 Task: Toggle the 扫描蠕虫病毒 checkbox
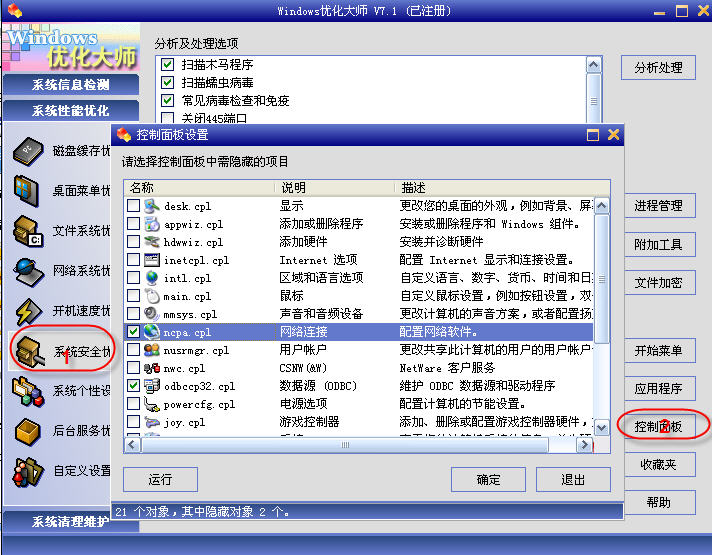(x=168, y=83)
